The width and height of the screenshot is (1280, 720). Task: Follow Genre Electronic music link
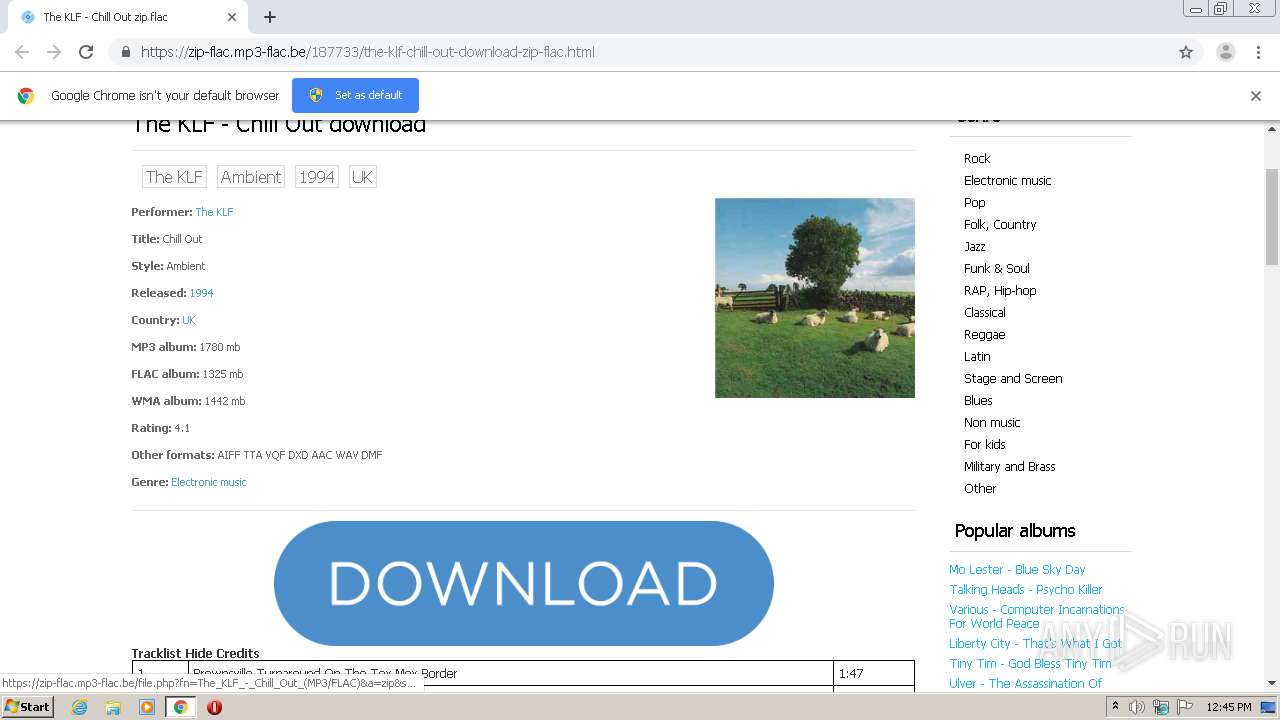(208, 482)
